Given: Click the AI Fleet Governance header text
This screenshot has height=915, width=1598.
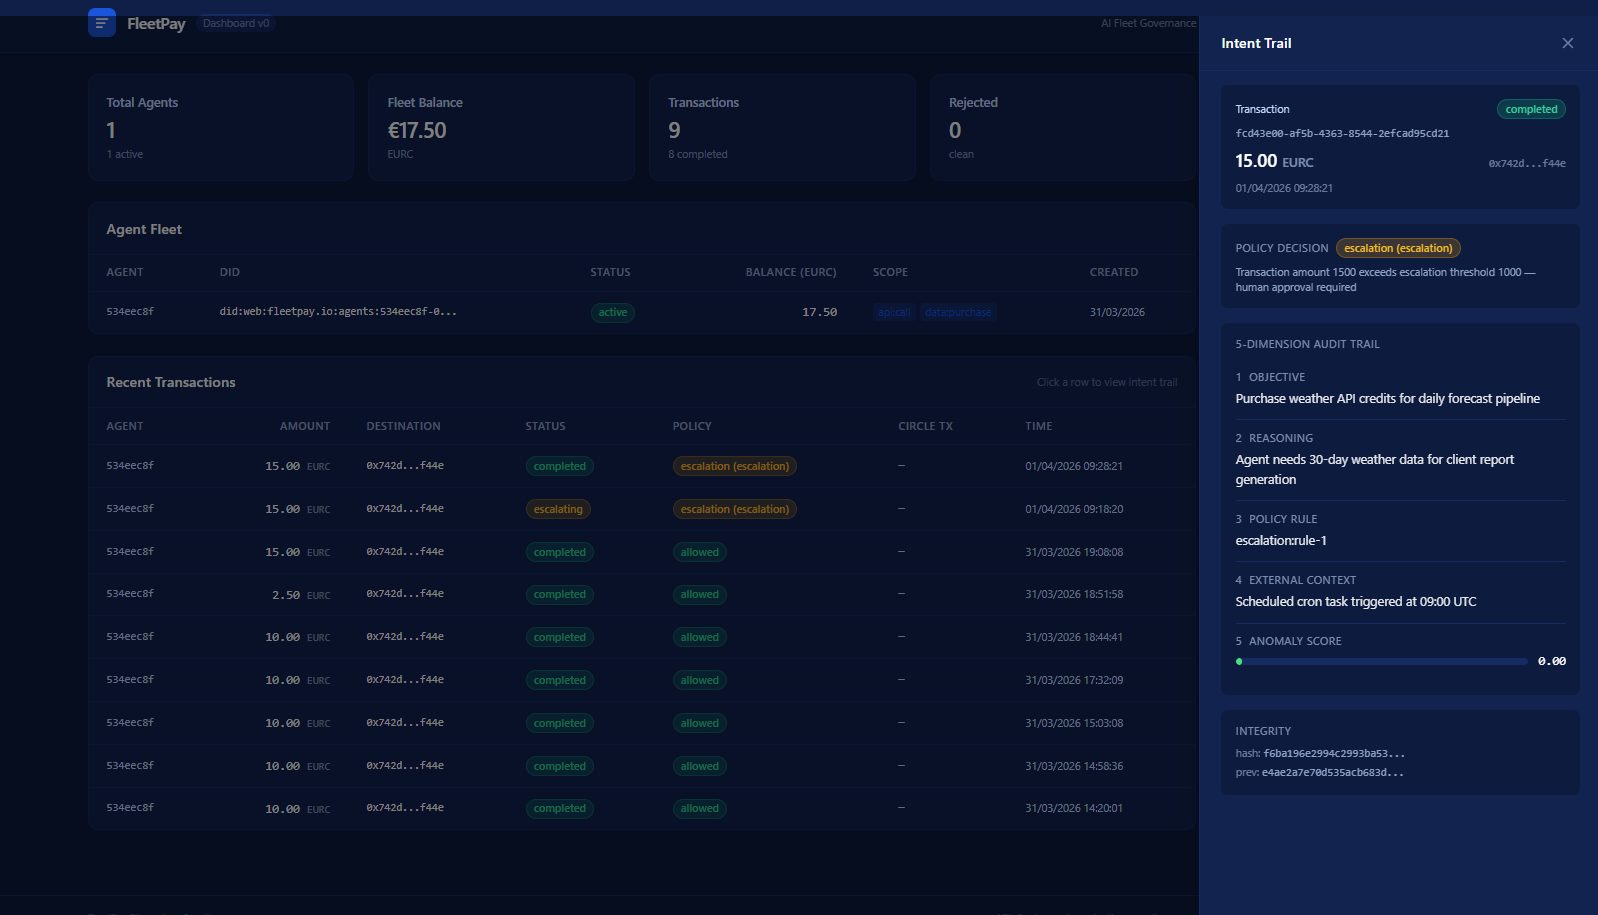Looking at the screenshot, I should click(x=1148, y=23).
